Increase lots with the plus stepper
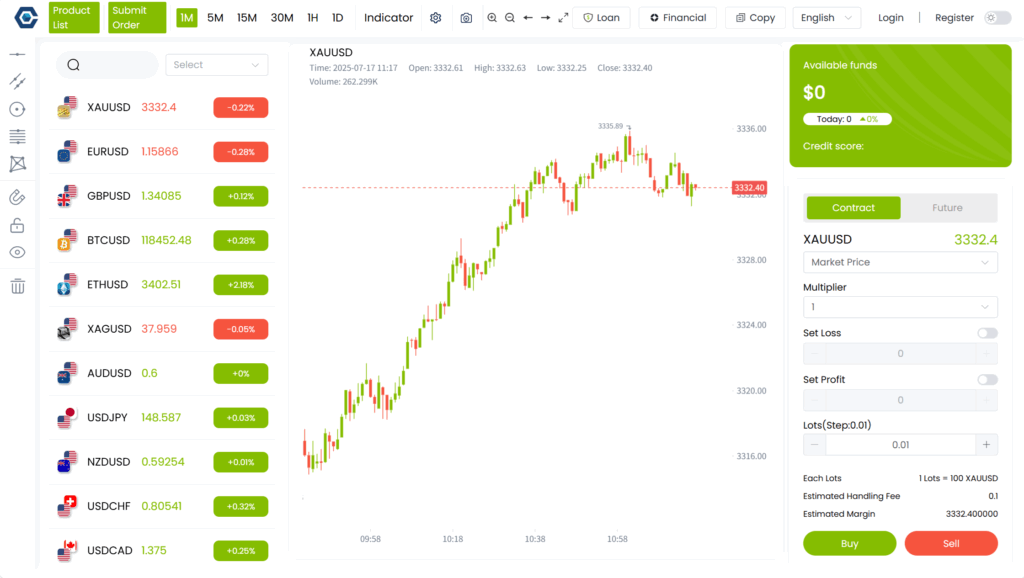The width and height of the screenshot is (1024, 578). click(986, 445)
